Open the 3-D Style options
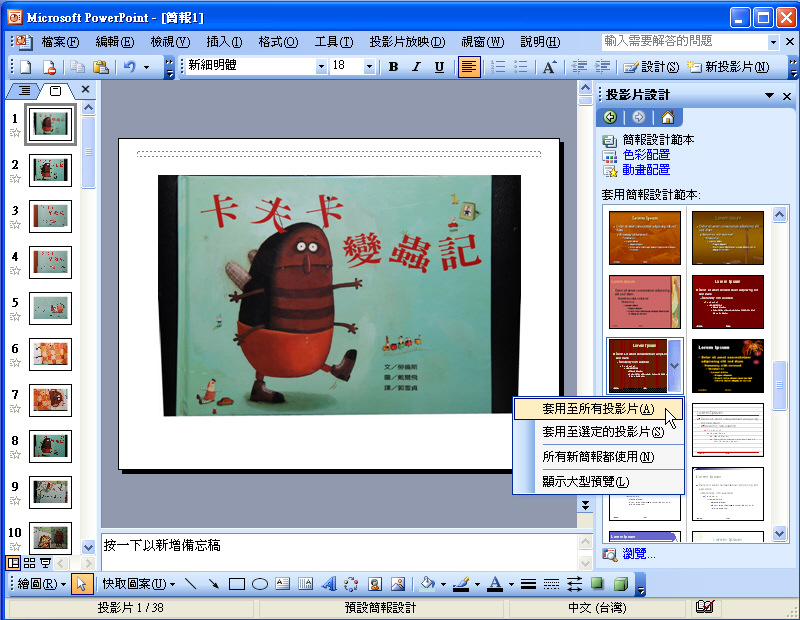This screenshot has width=800, height=620. 620,584
